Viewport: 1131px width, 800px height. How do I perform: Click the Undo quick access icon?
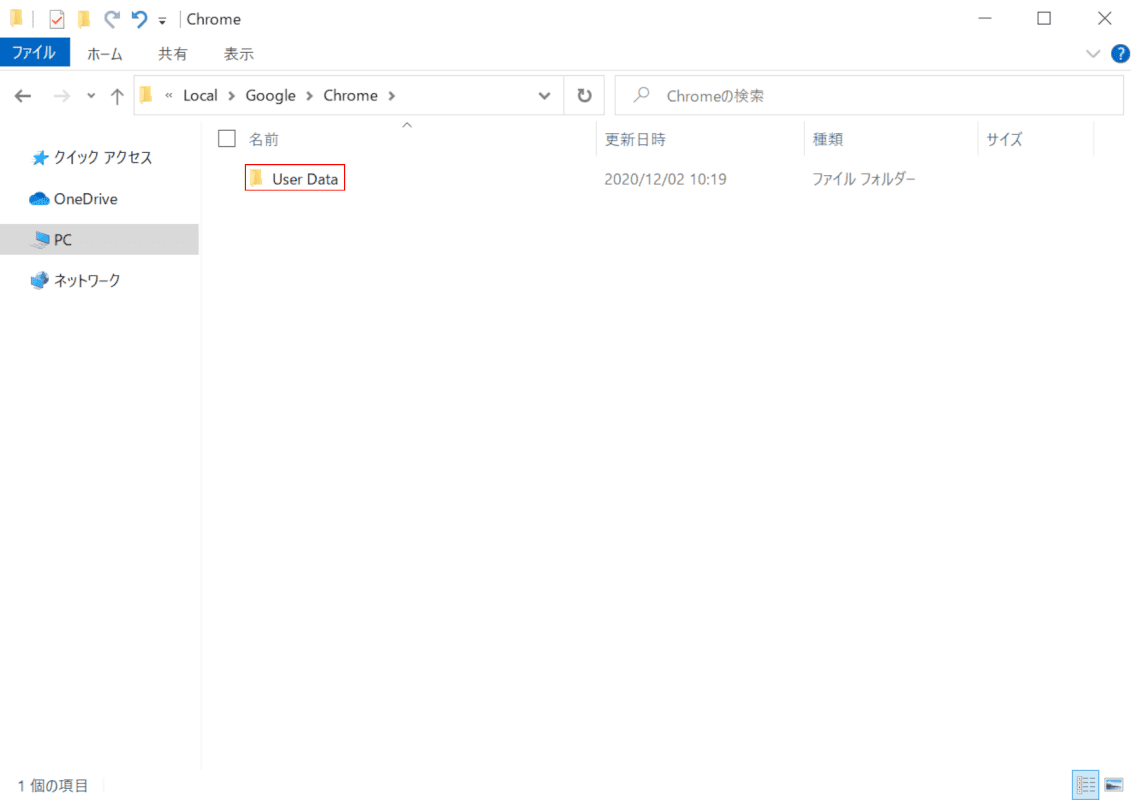coord(138,19)
